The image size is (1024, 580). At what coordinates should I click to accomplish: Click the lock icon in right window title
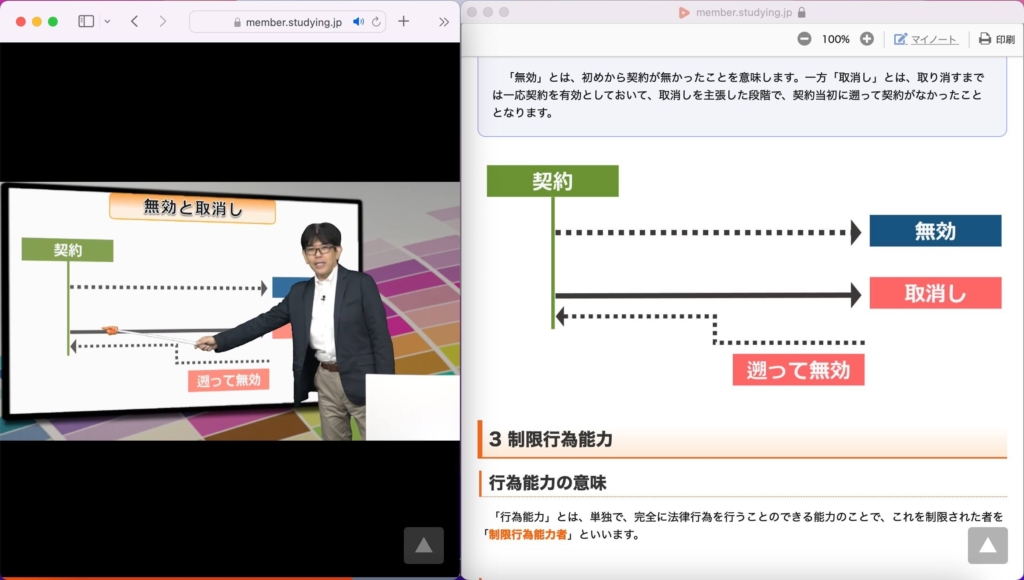[x=801, y=12]
